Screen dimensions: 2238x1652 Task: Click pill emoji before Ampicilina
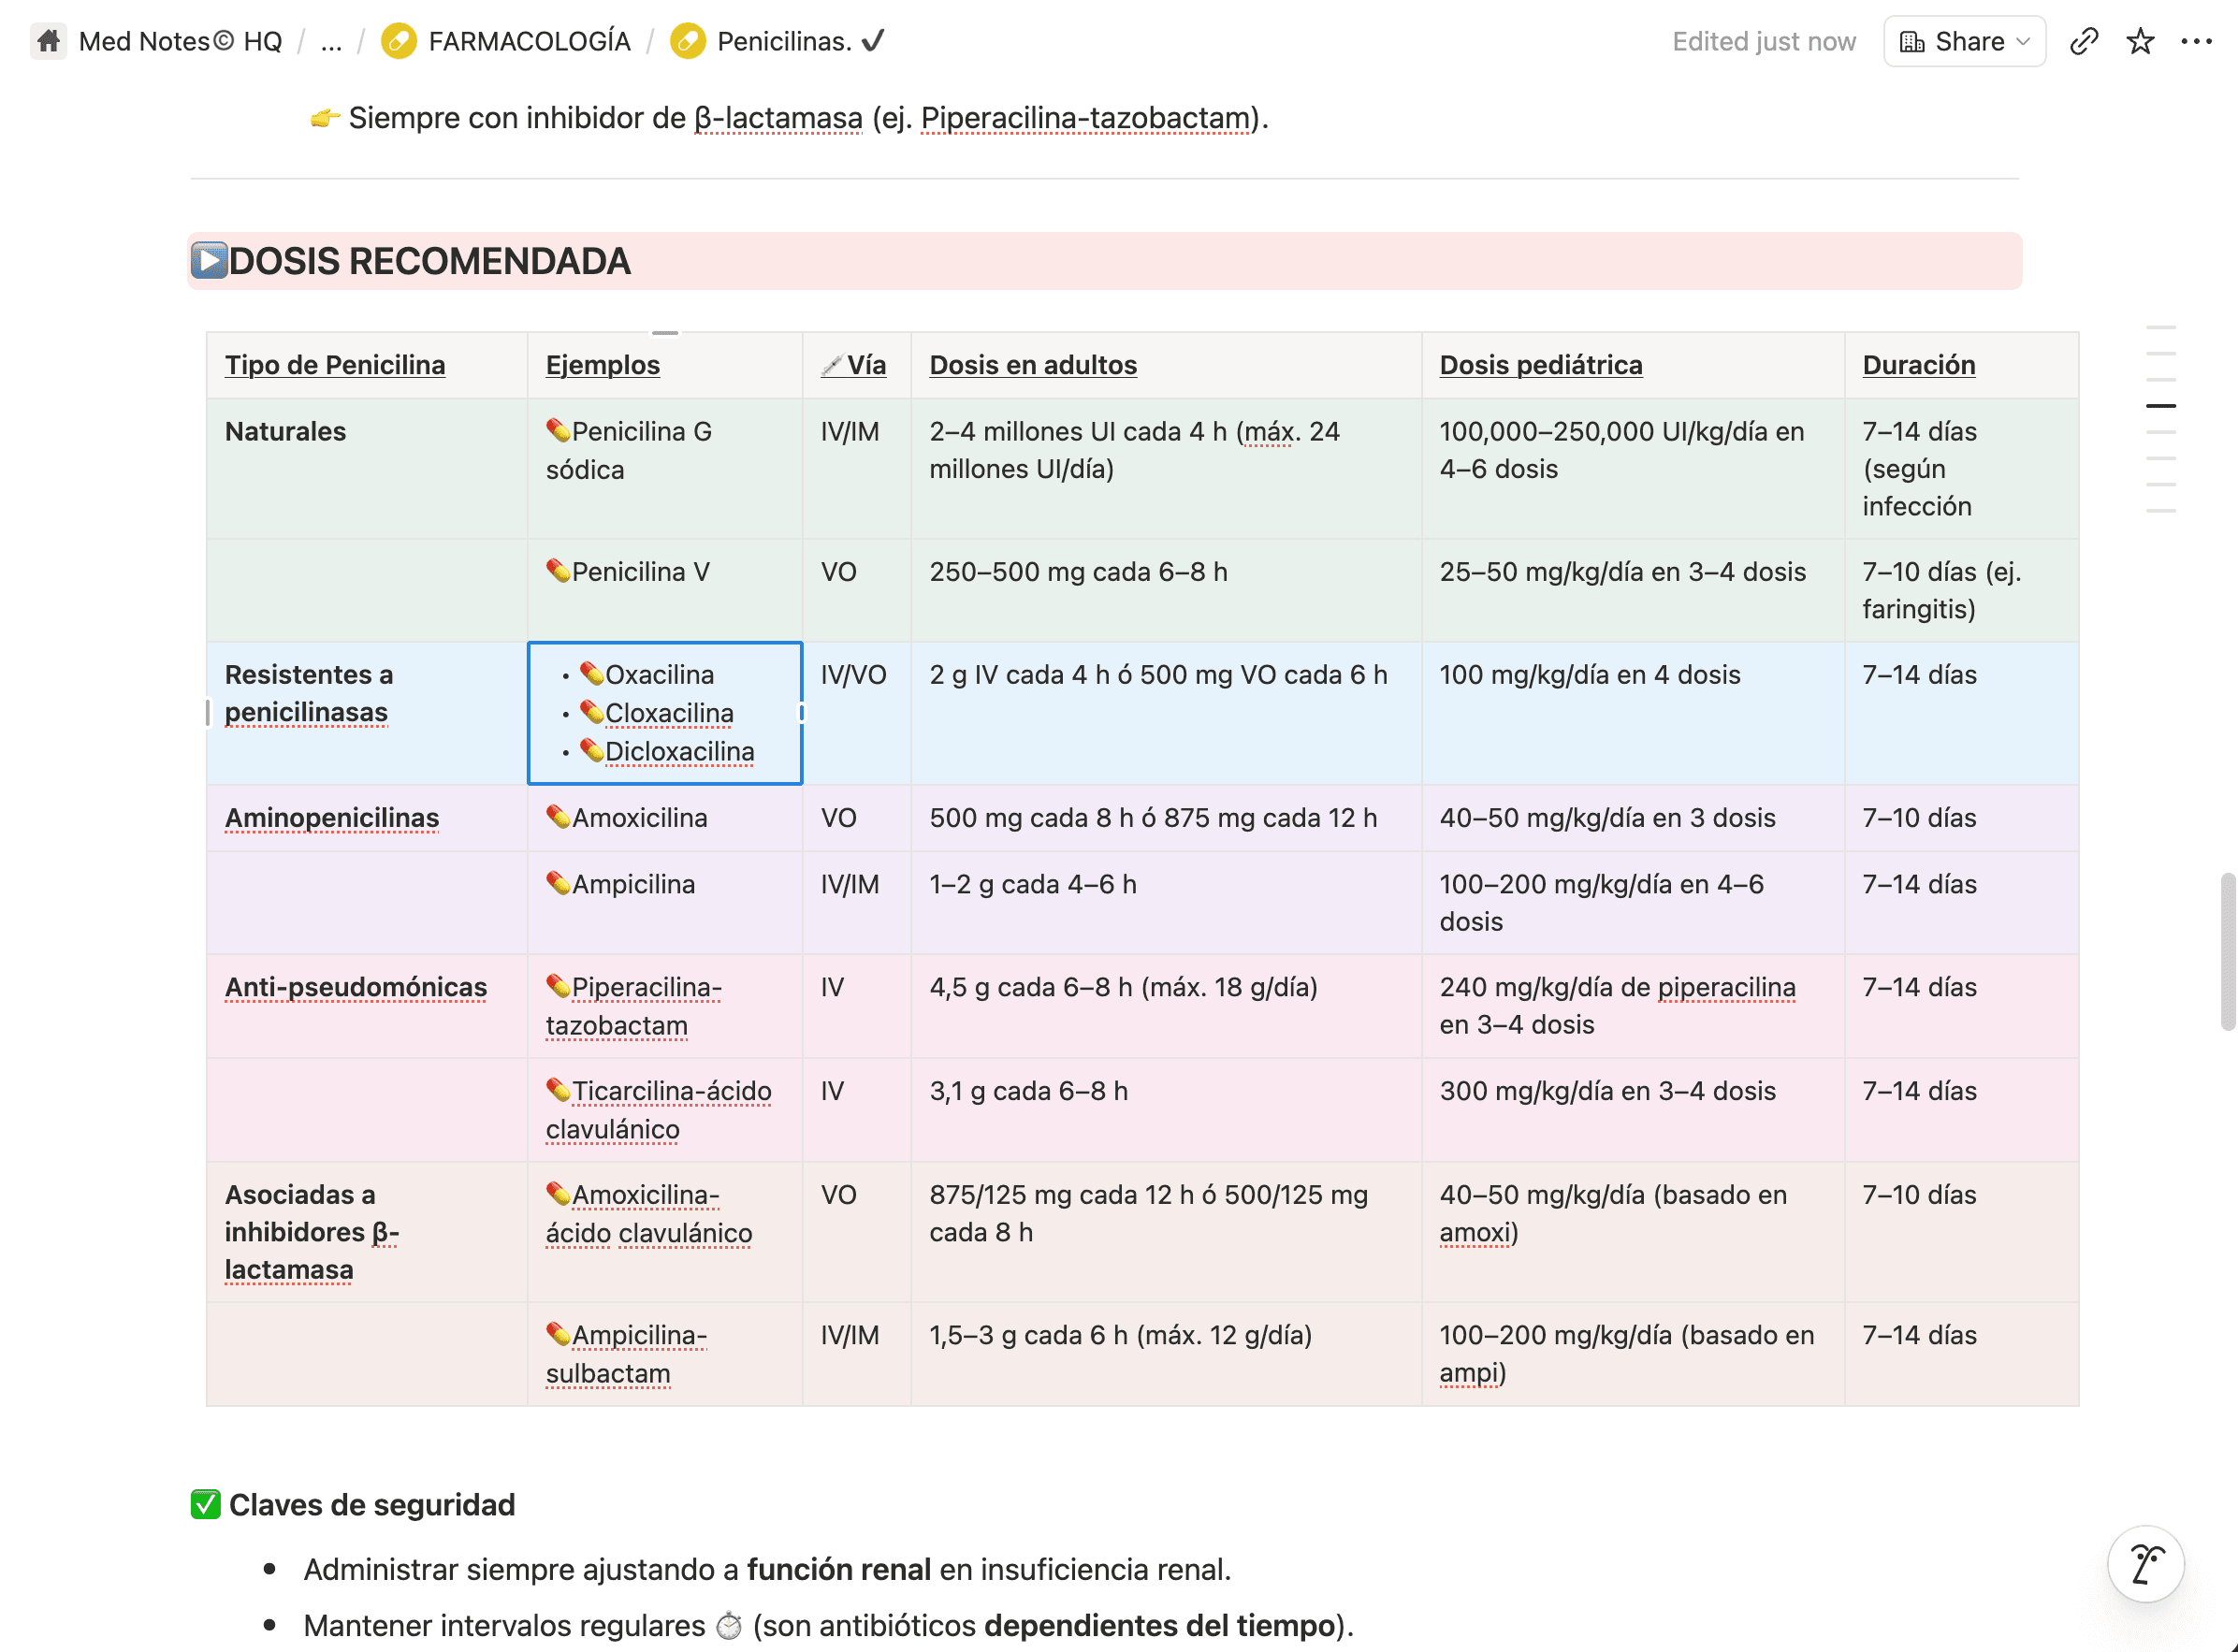[558, 883]
